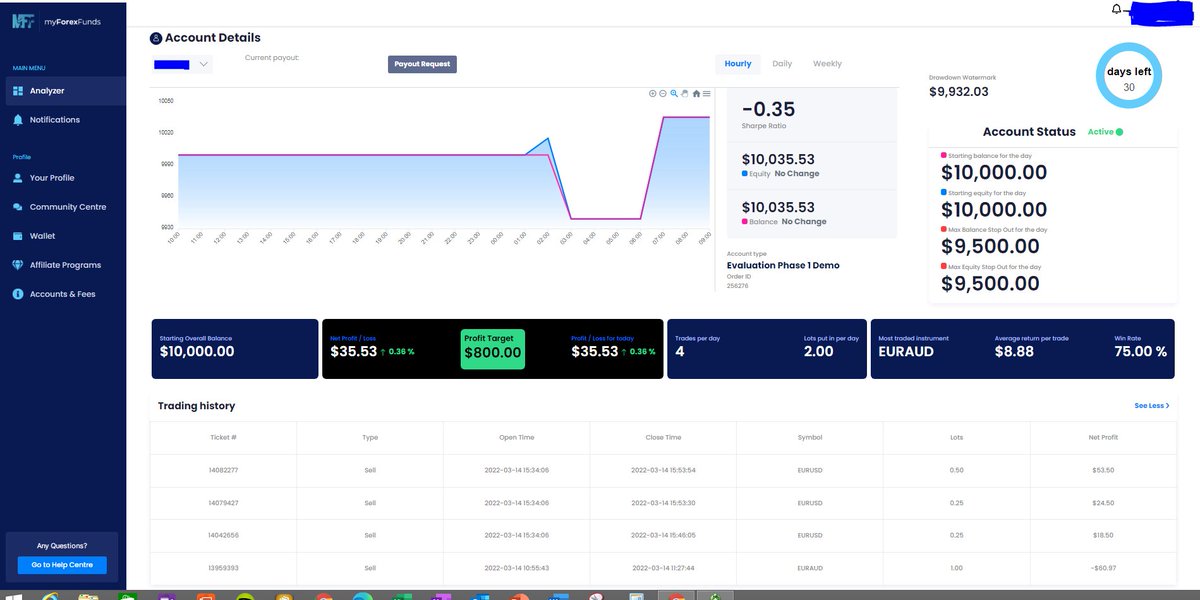Click the Account Details heading icon
1200x600 pixels.
pos(155,39)
